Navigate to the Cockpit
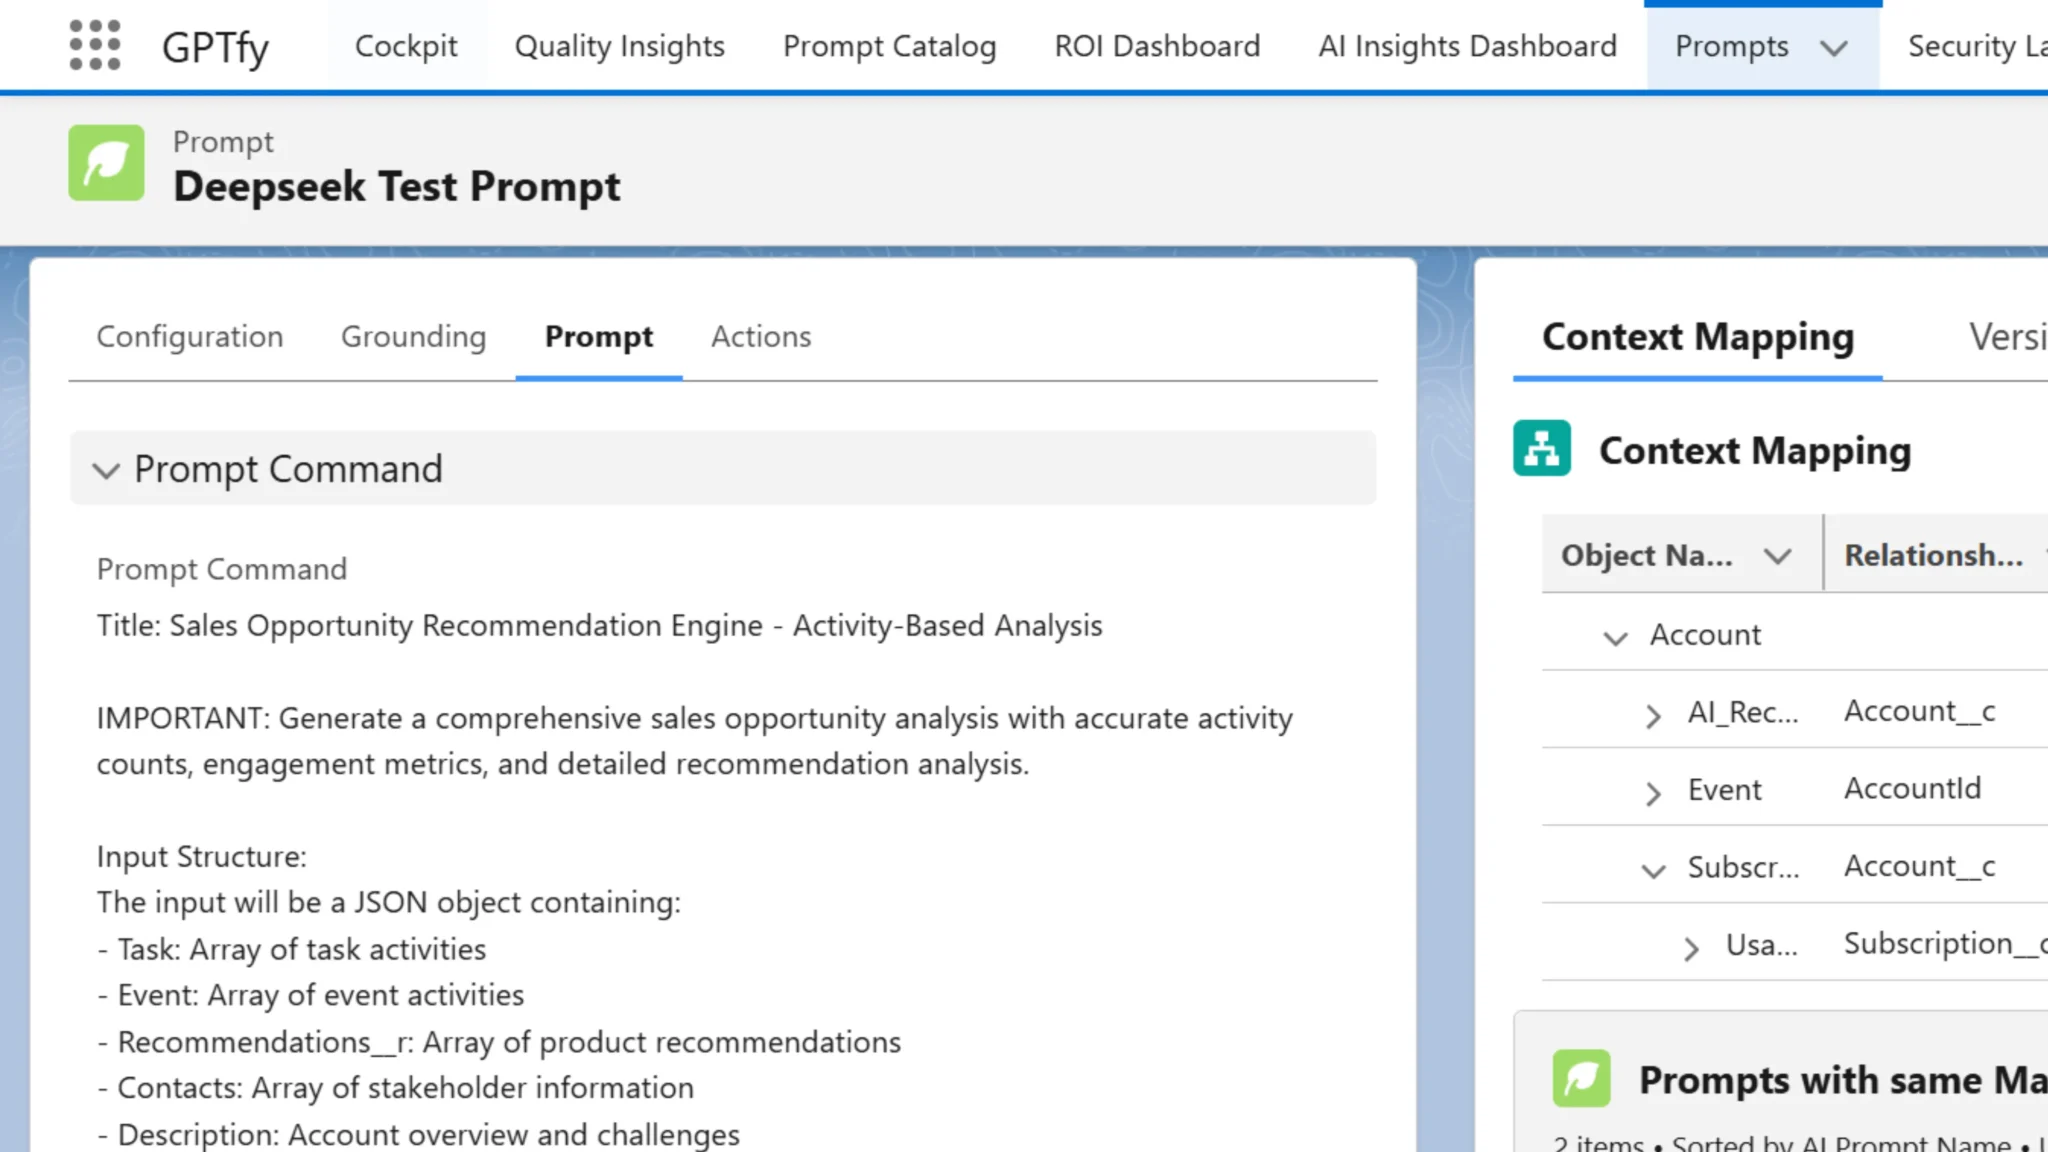The width and height of the screenshot is (2048, 1152). click(406, 46)
